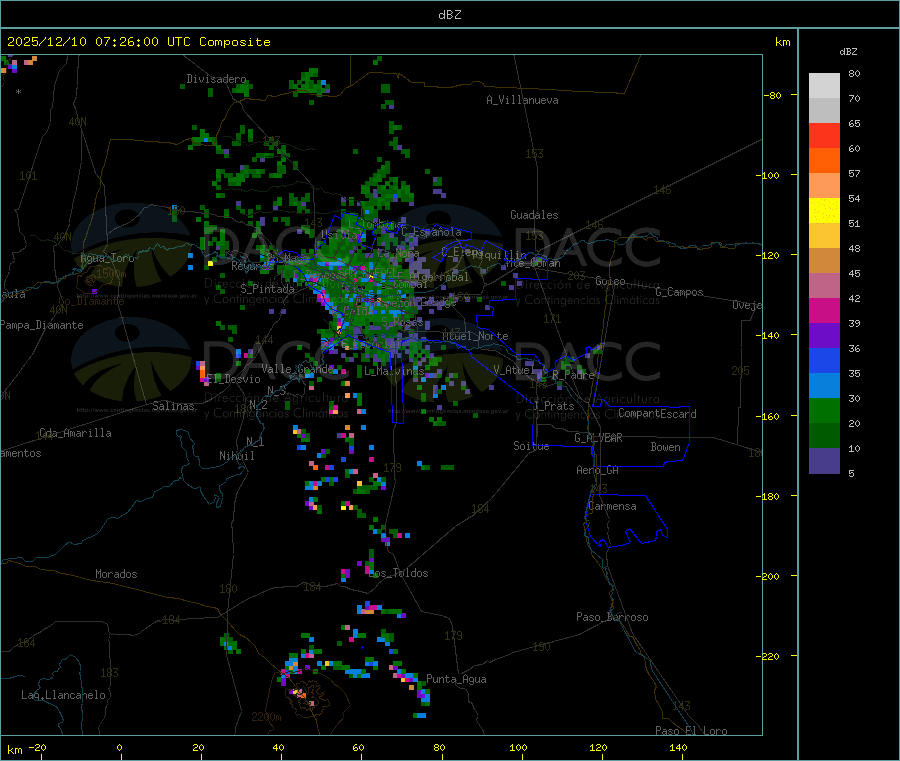
Task: Click the 80 dBZ light gray legend swatch
Action: click(x=824, y=86)
